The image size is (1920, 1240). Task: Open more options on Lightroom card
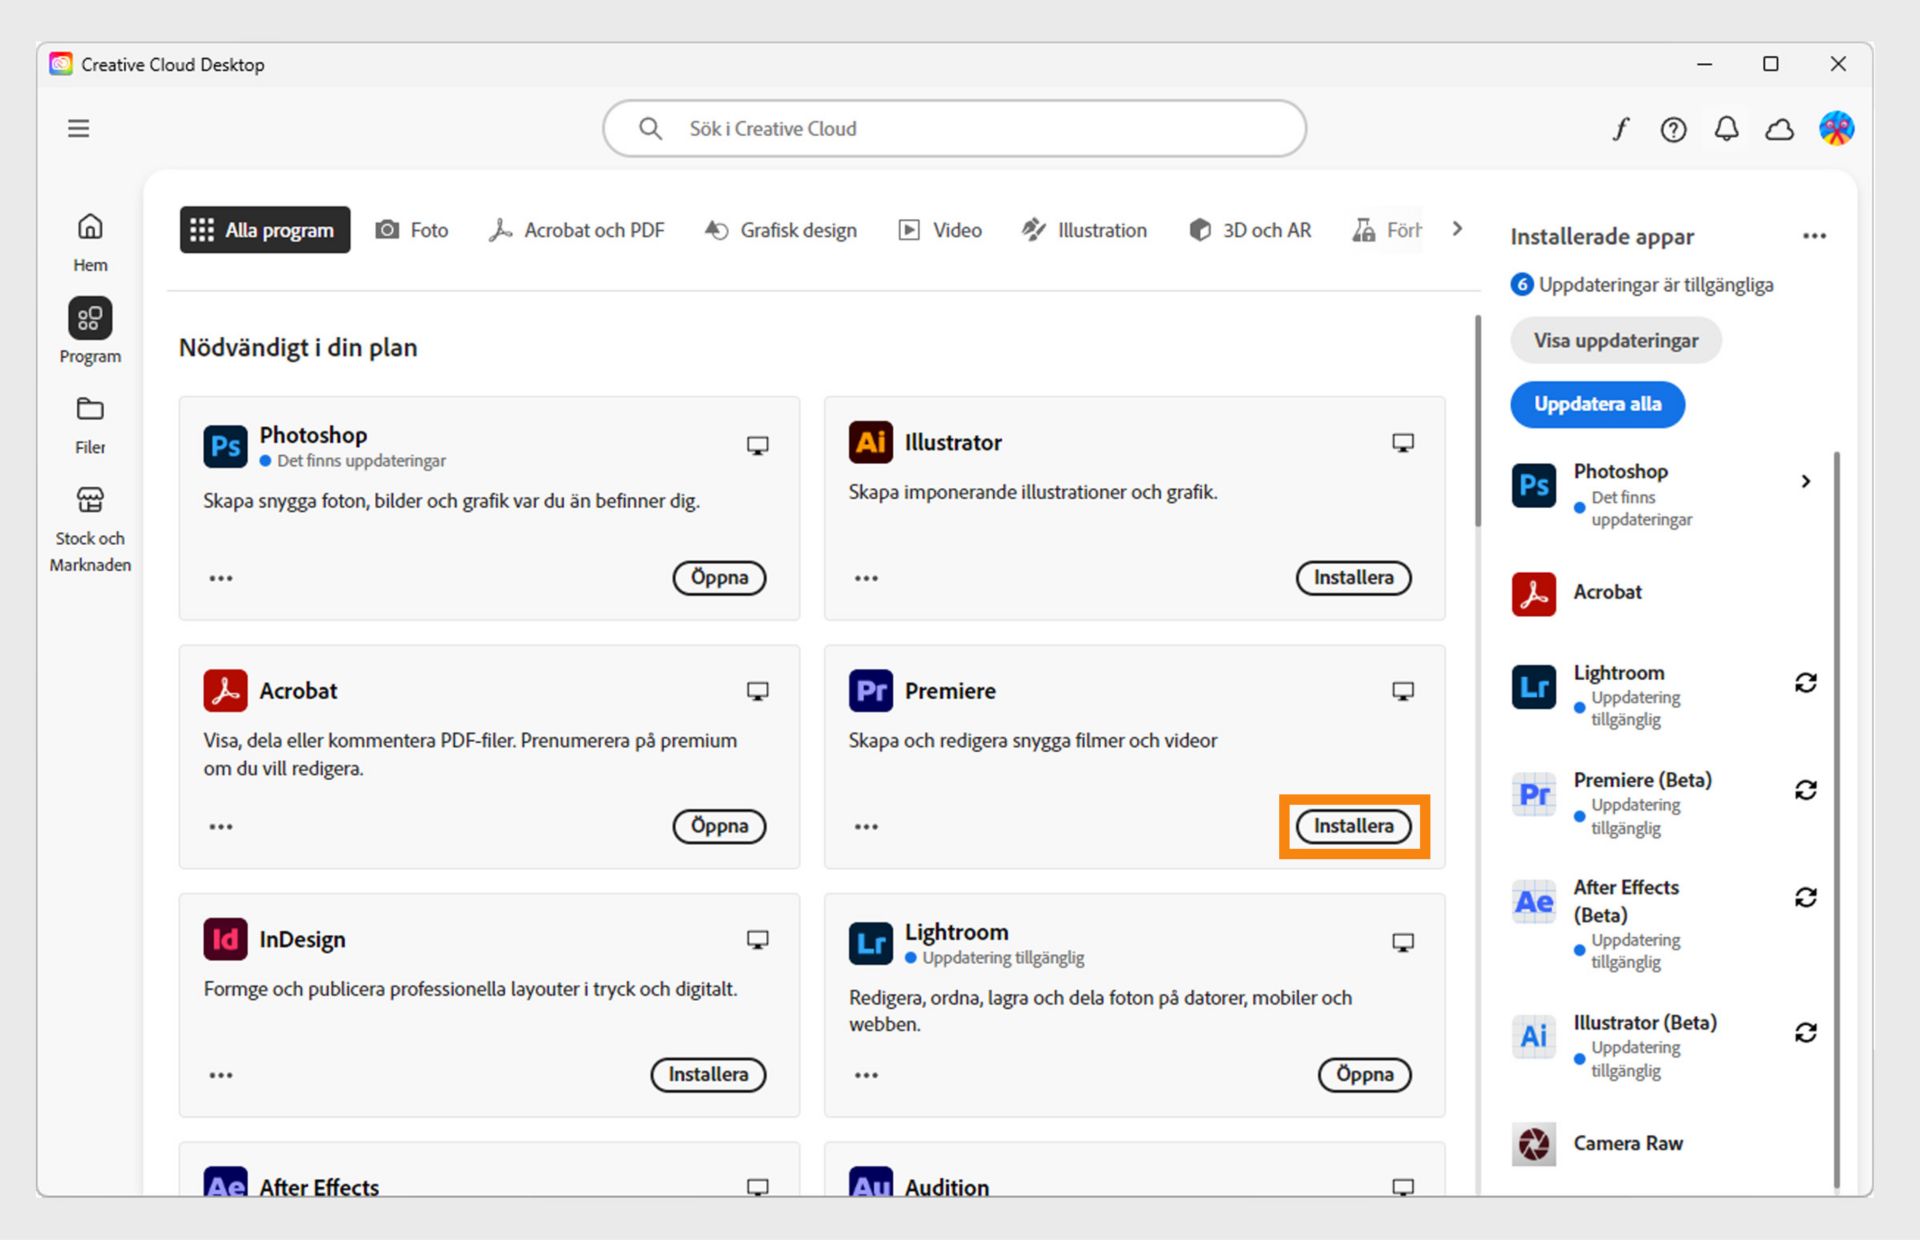point(866,1075)
